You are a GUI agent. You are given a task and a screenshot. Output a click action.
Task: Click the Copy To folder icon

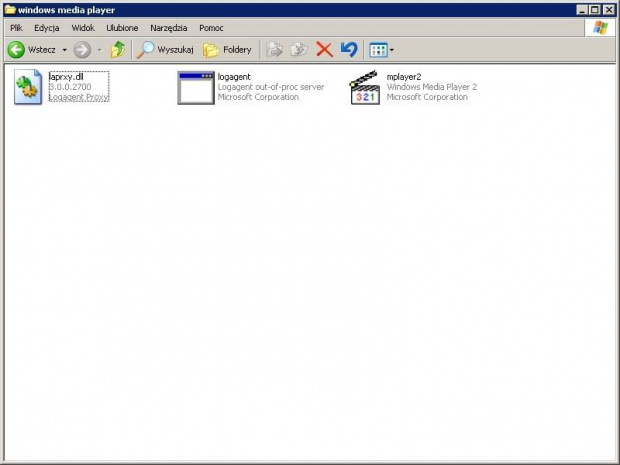click(x=299, y=50)
